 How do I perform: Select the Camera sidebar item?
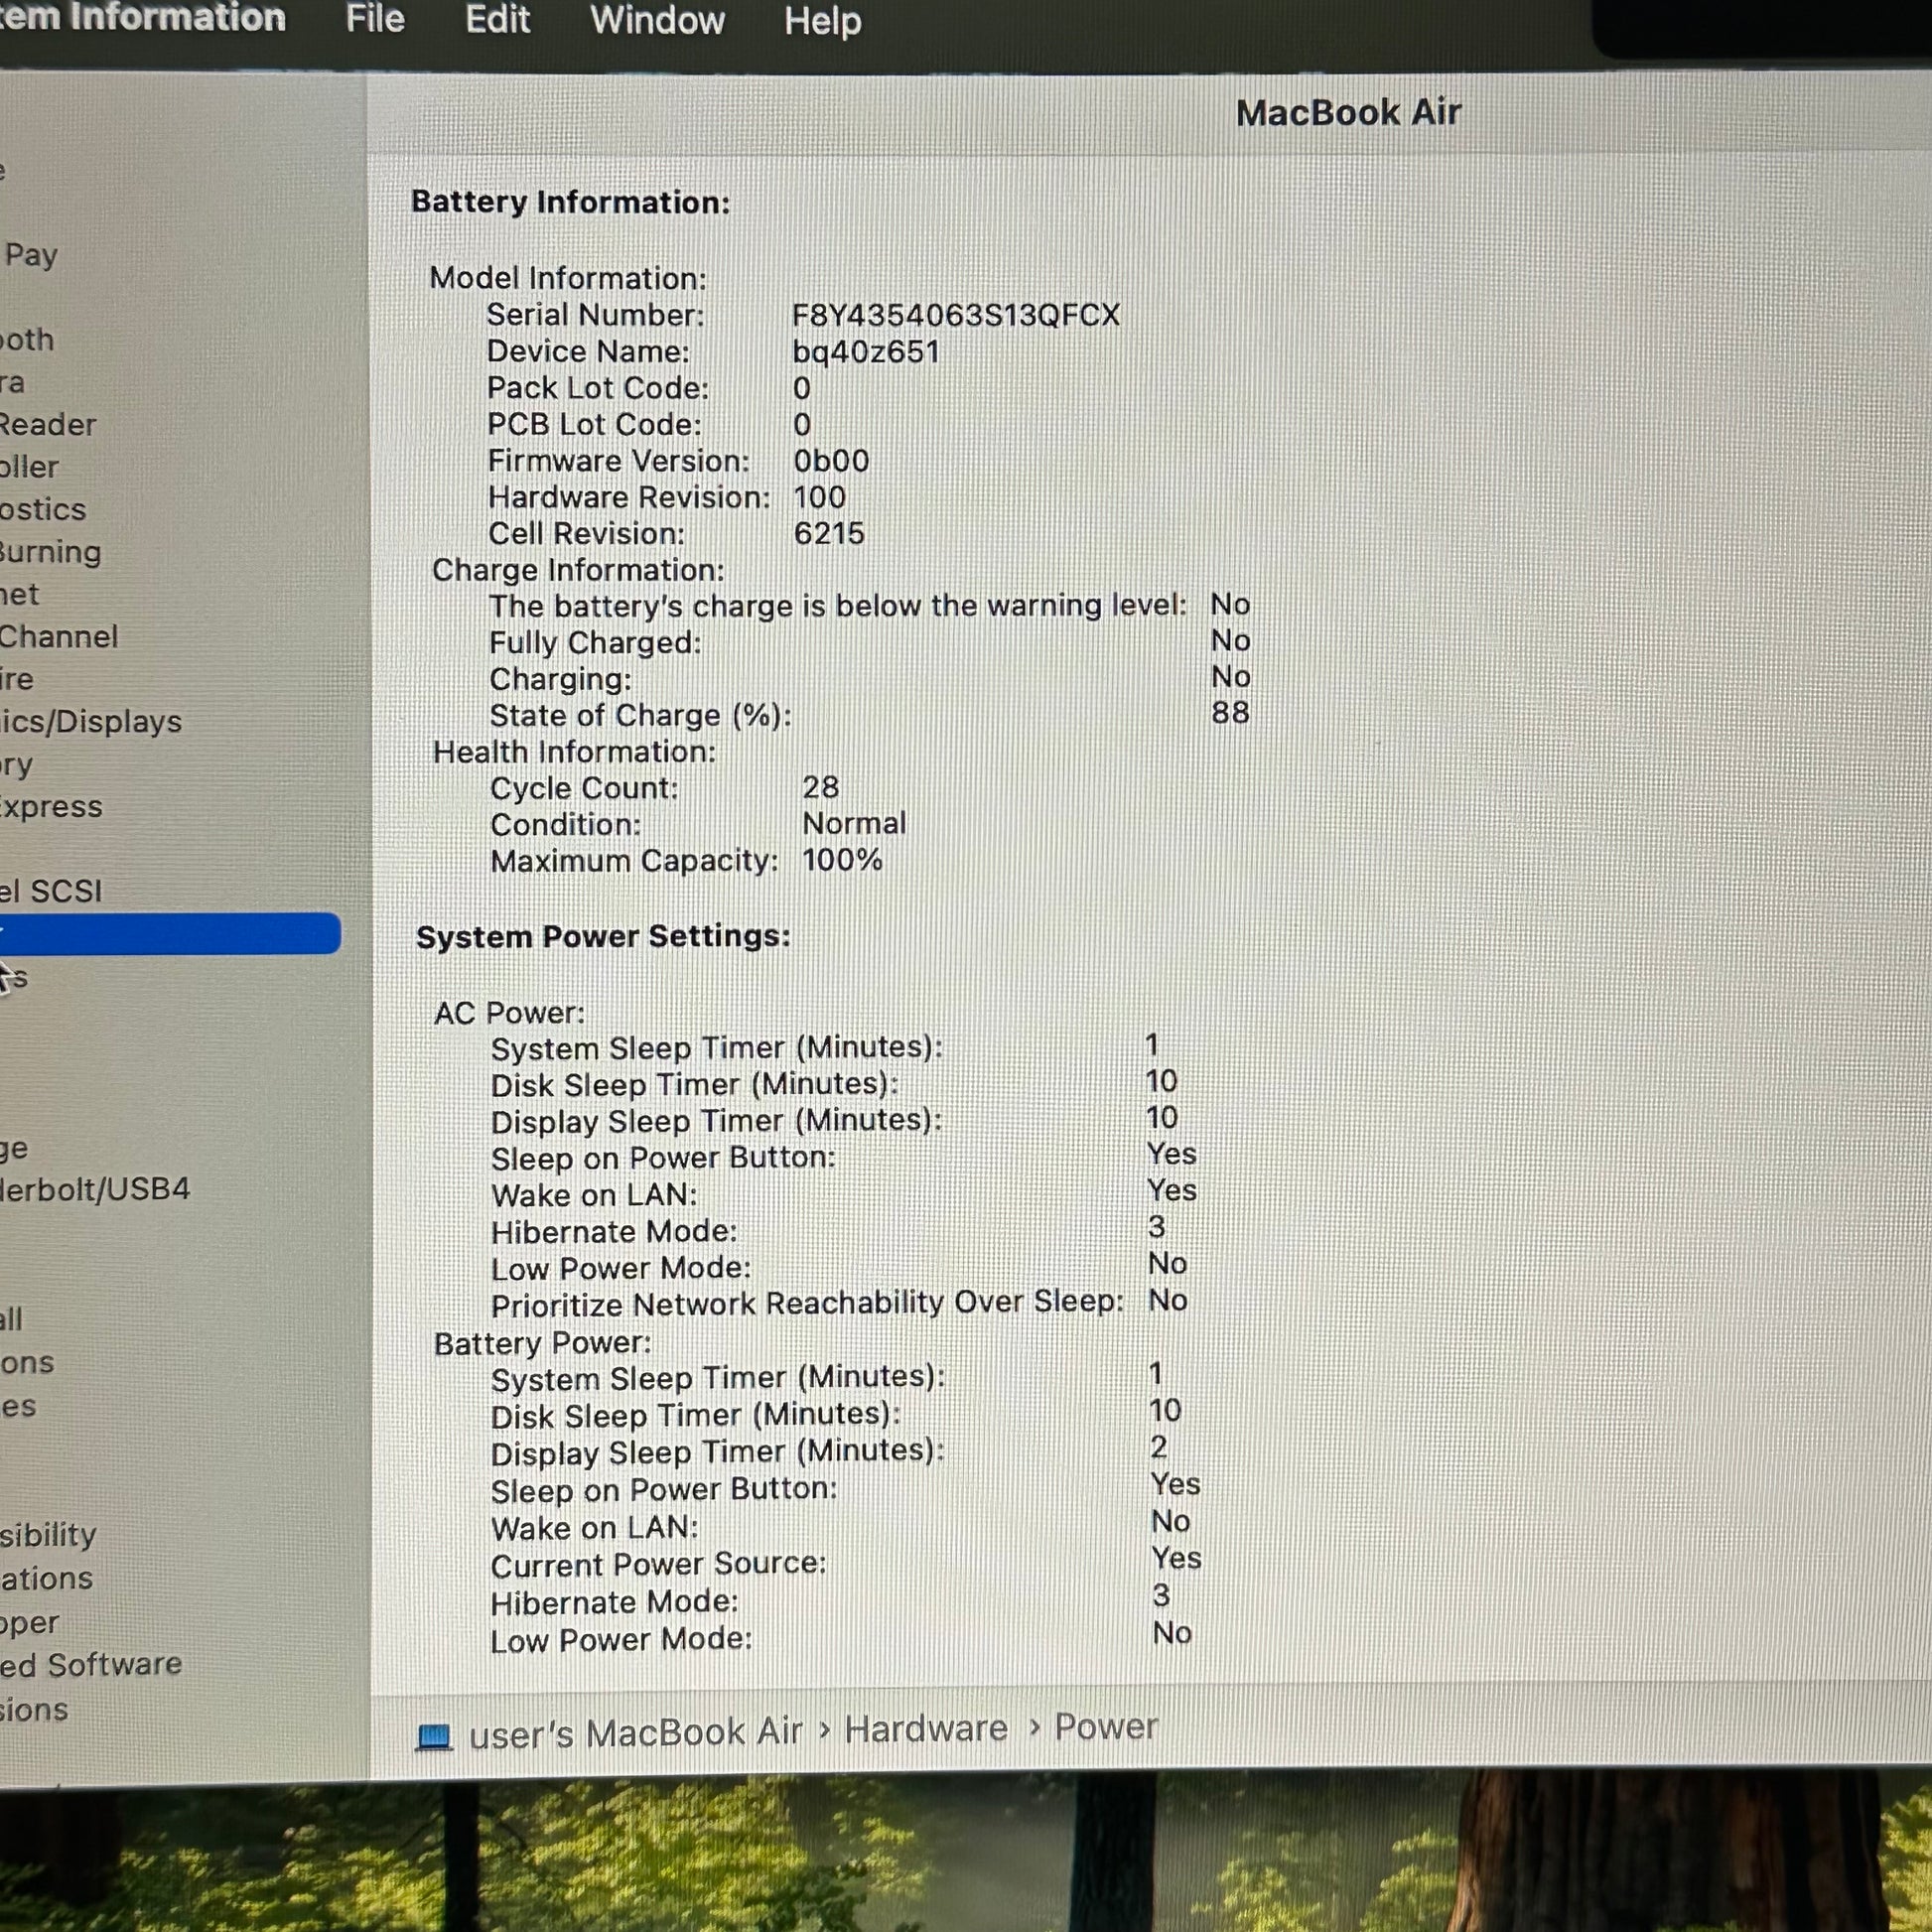[x=12, y=382]
